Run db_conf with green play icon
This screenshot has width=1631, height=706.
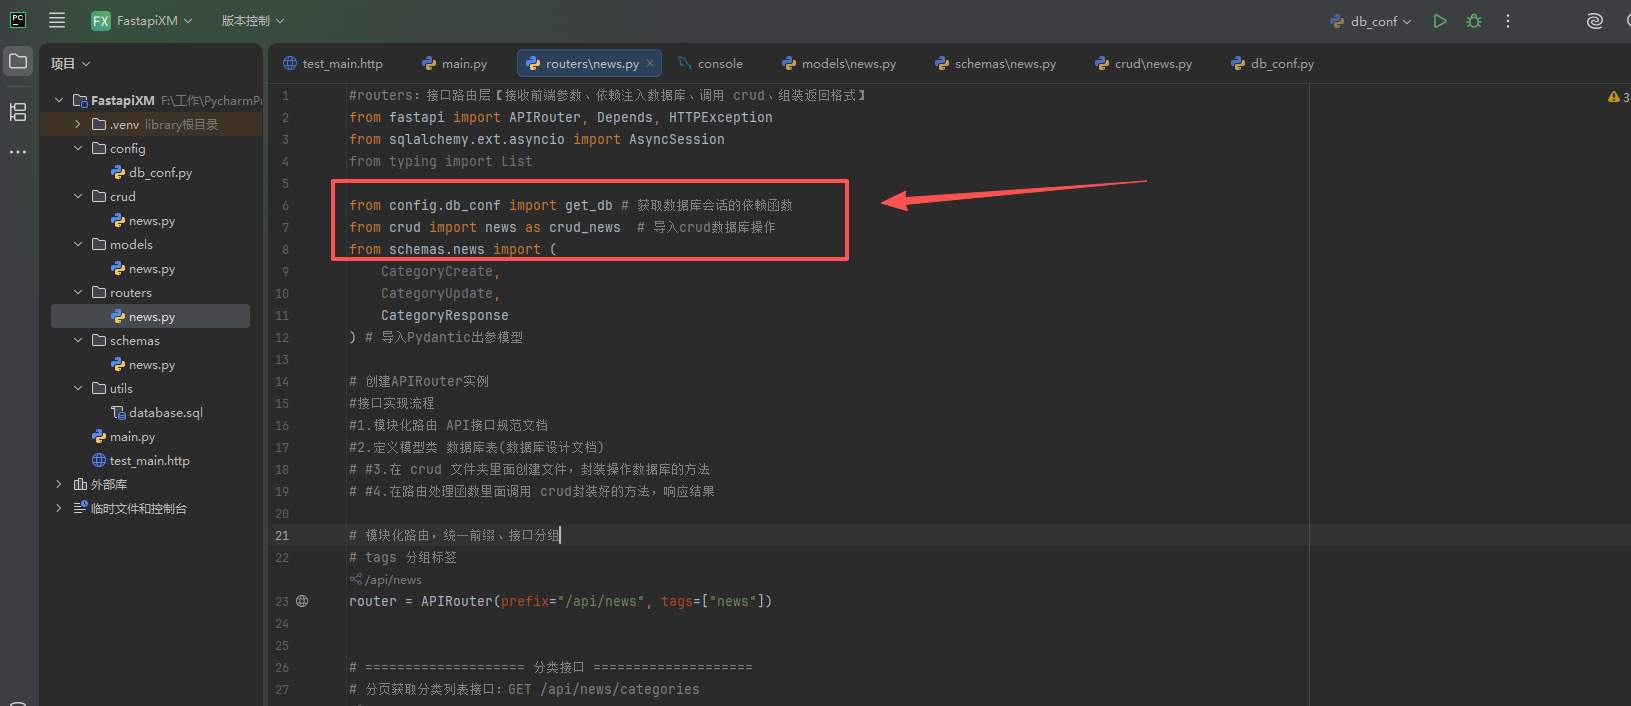click(x=1440, y=20)
